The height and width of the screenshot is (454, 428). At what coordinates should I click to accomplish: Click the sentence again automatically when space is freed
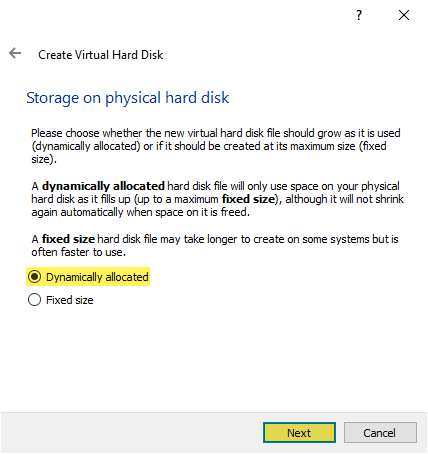pos(140,212)
